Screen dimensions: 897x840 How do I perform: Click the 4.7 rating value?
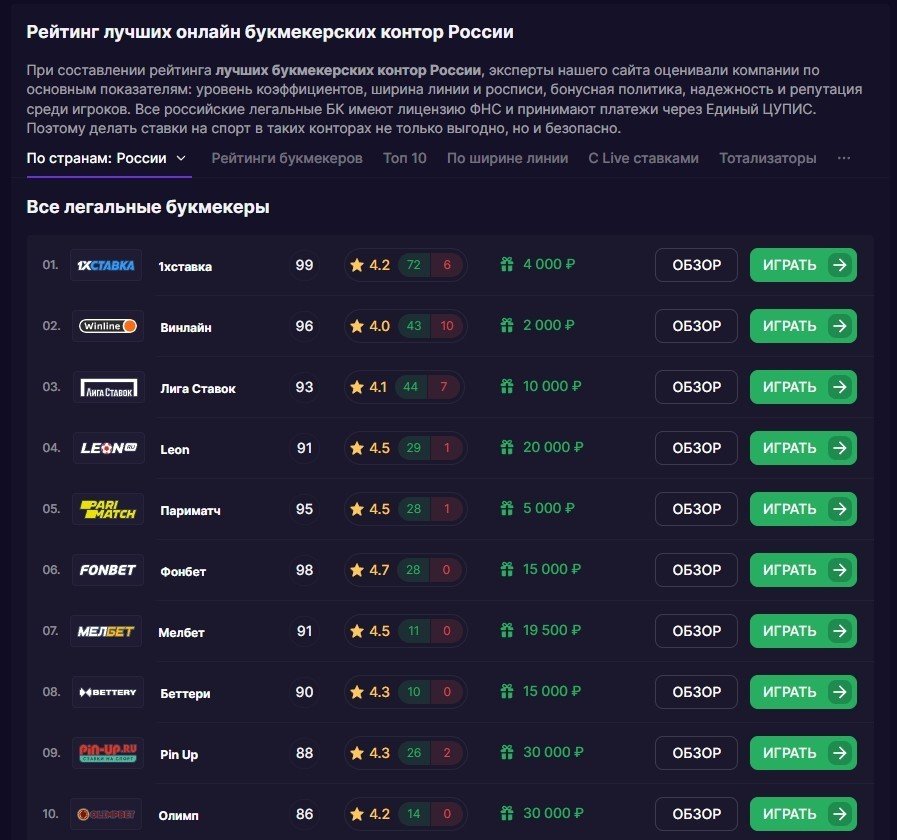pos(379,570)
